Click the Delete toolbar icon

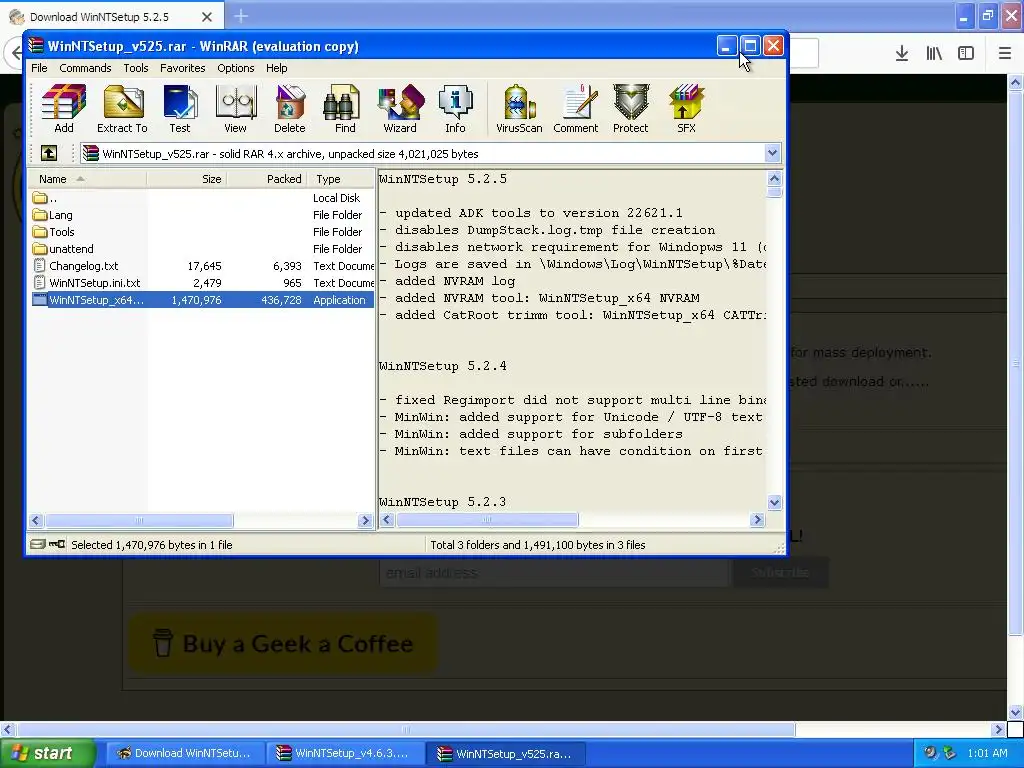click(x=289, y=108)
